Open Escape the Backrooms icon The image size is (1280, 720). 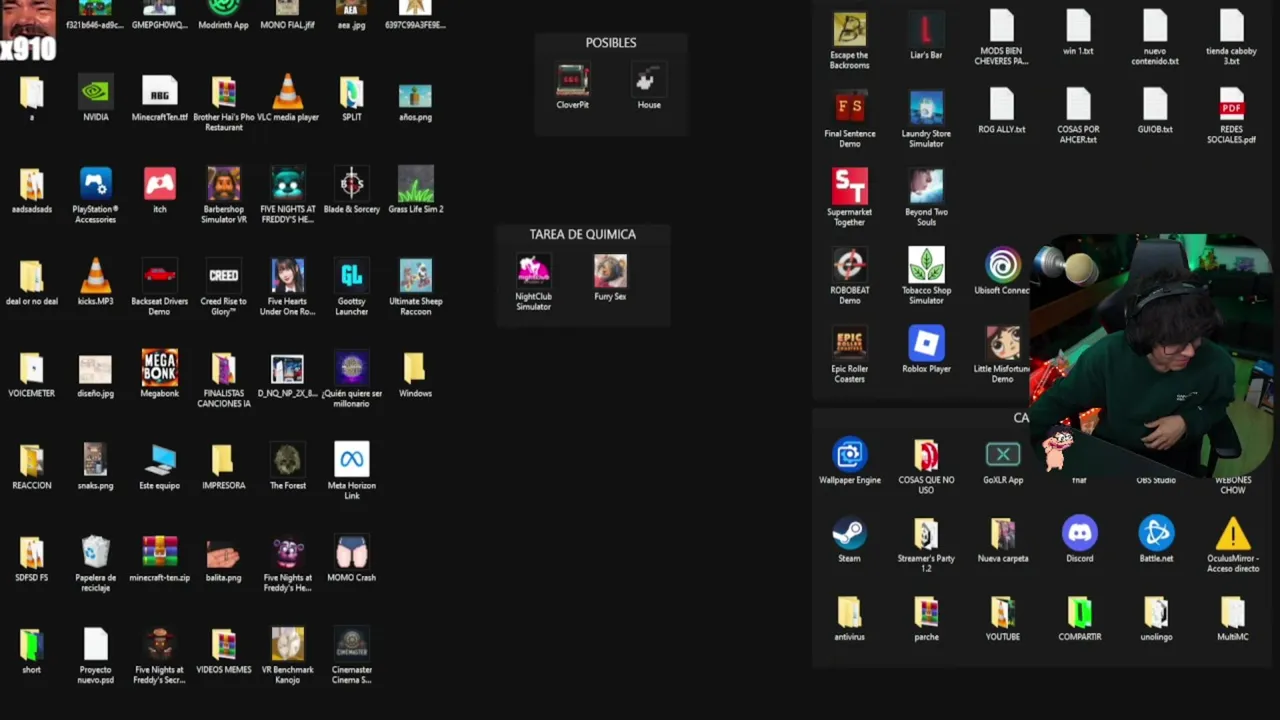[x=849, y=29]
